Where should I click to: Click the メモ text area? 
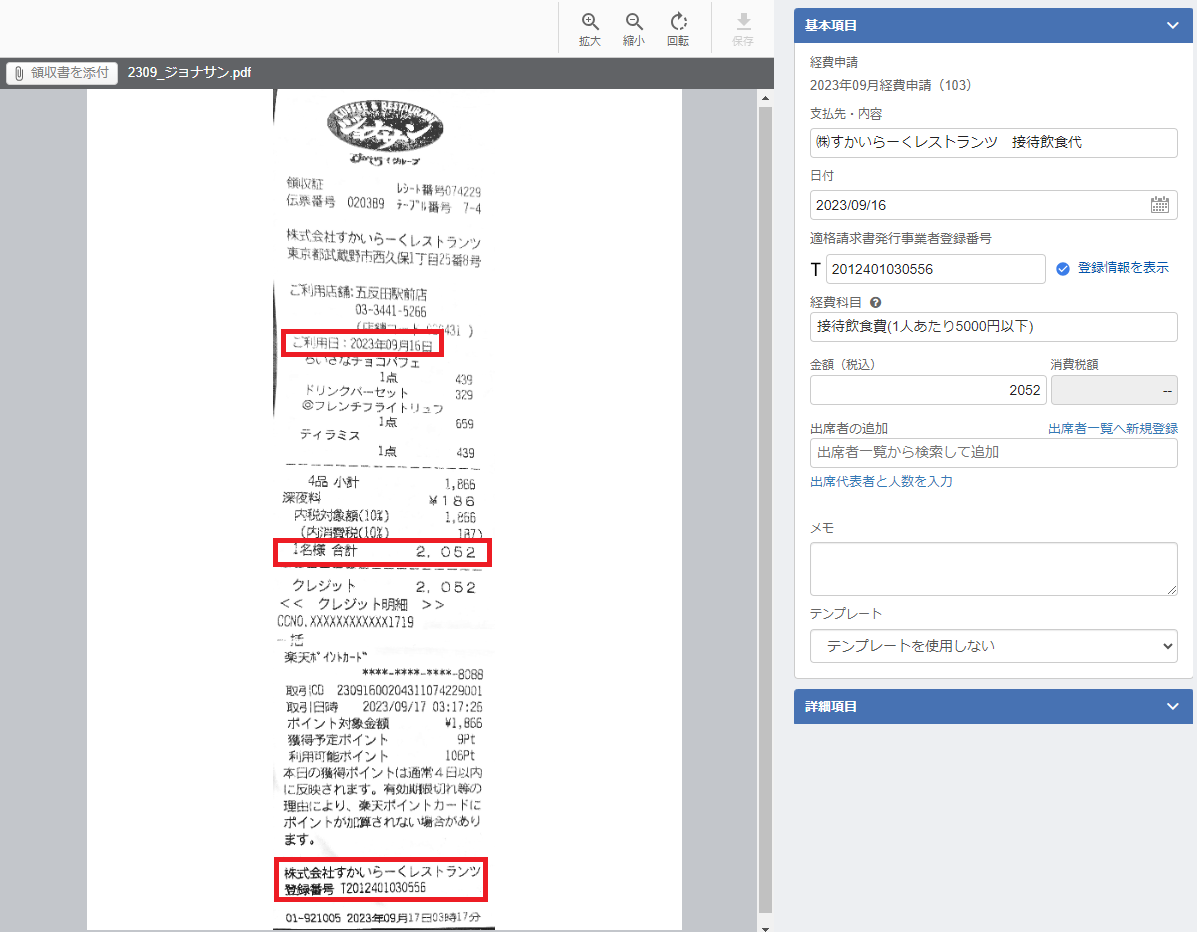click(993, 569)
